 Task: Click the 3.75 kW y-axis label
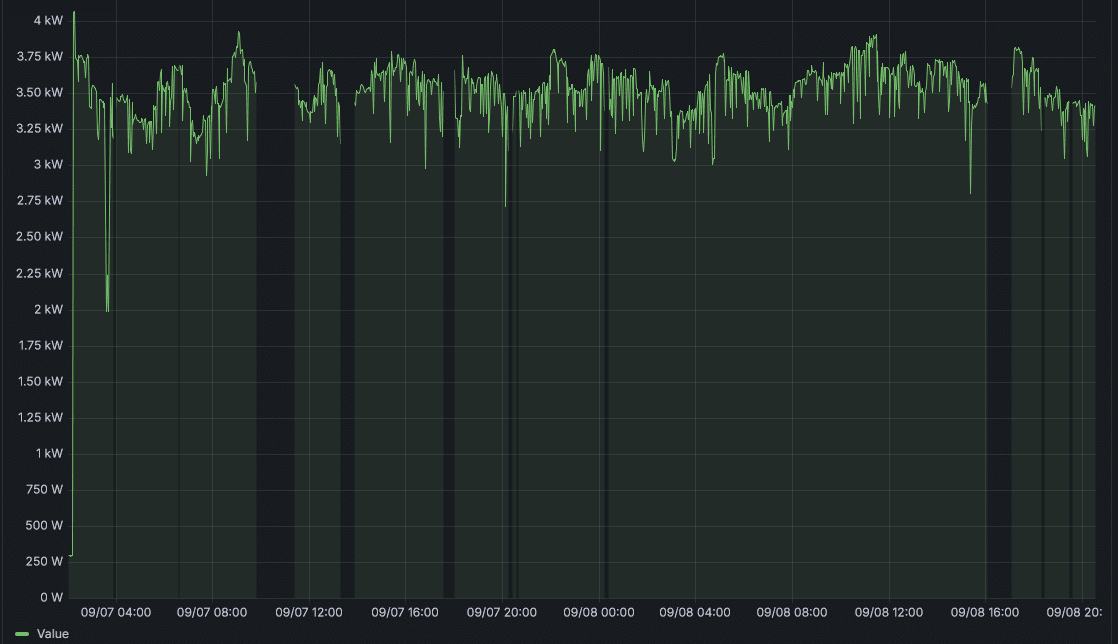[x=40, y=56]
